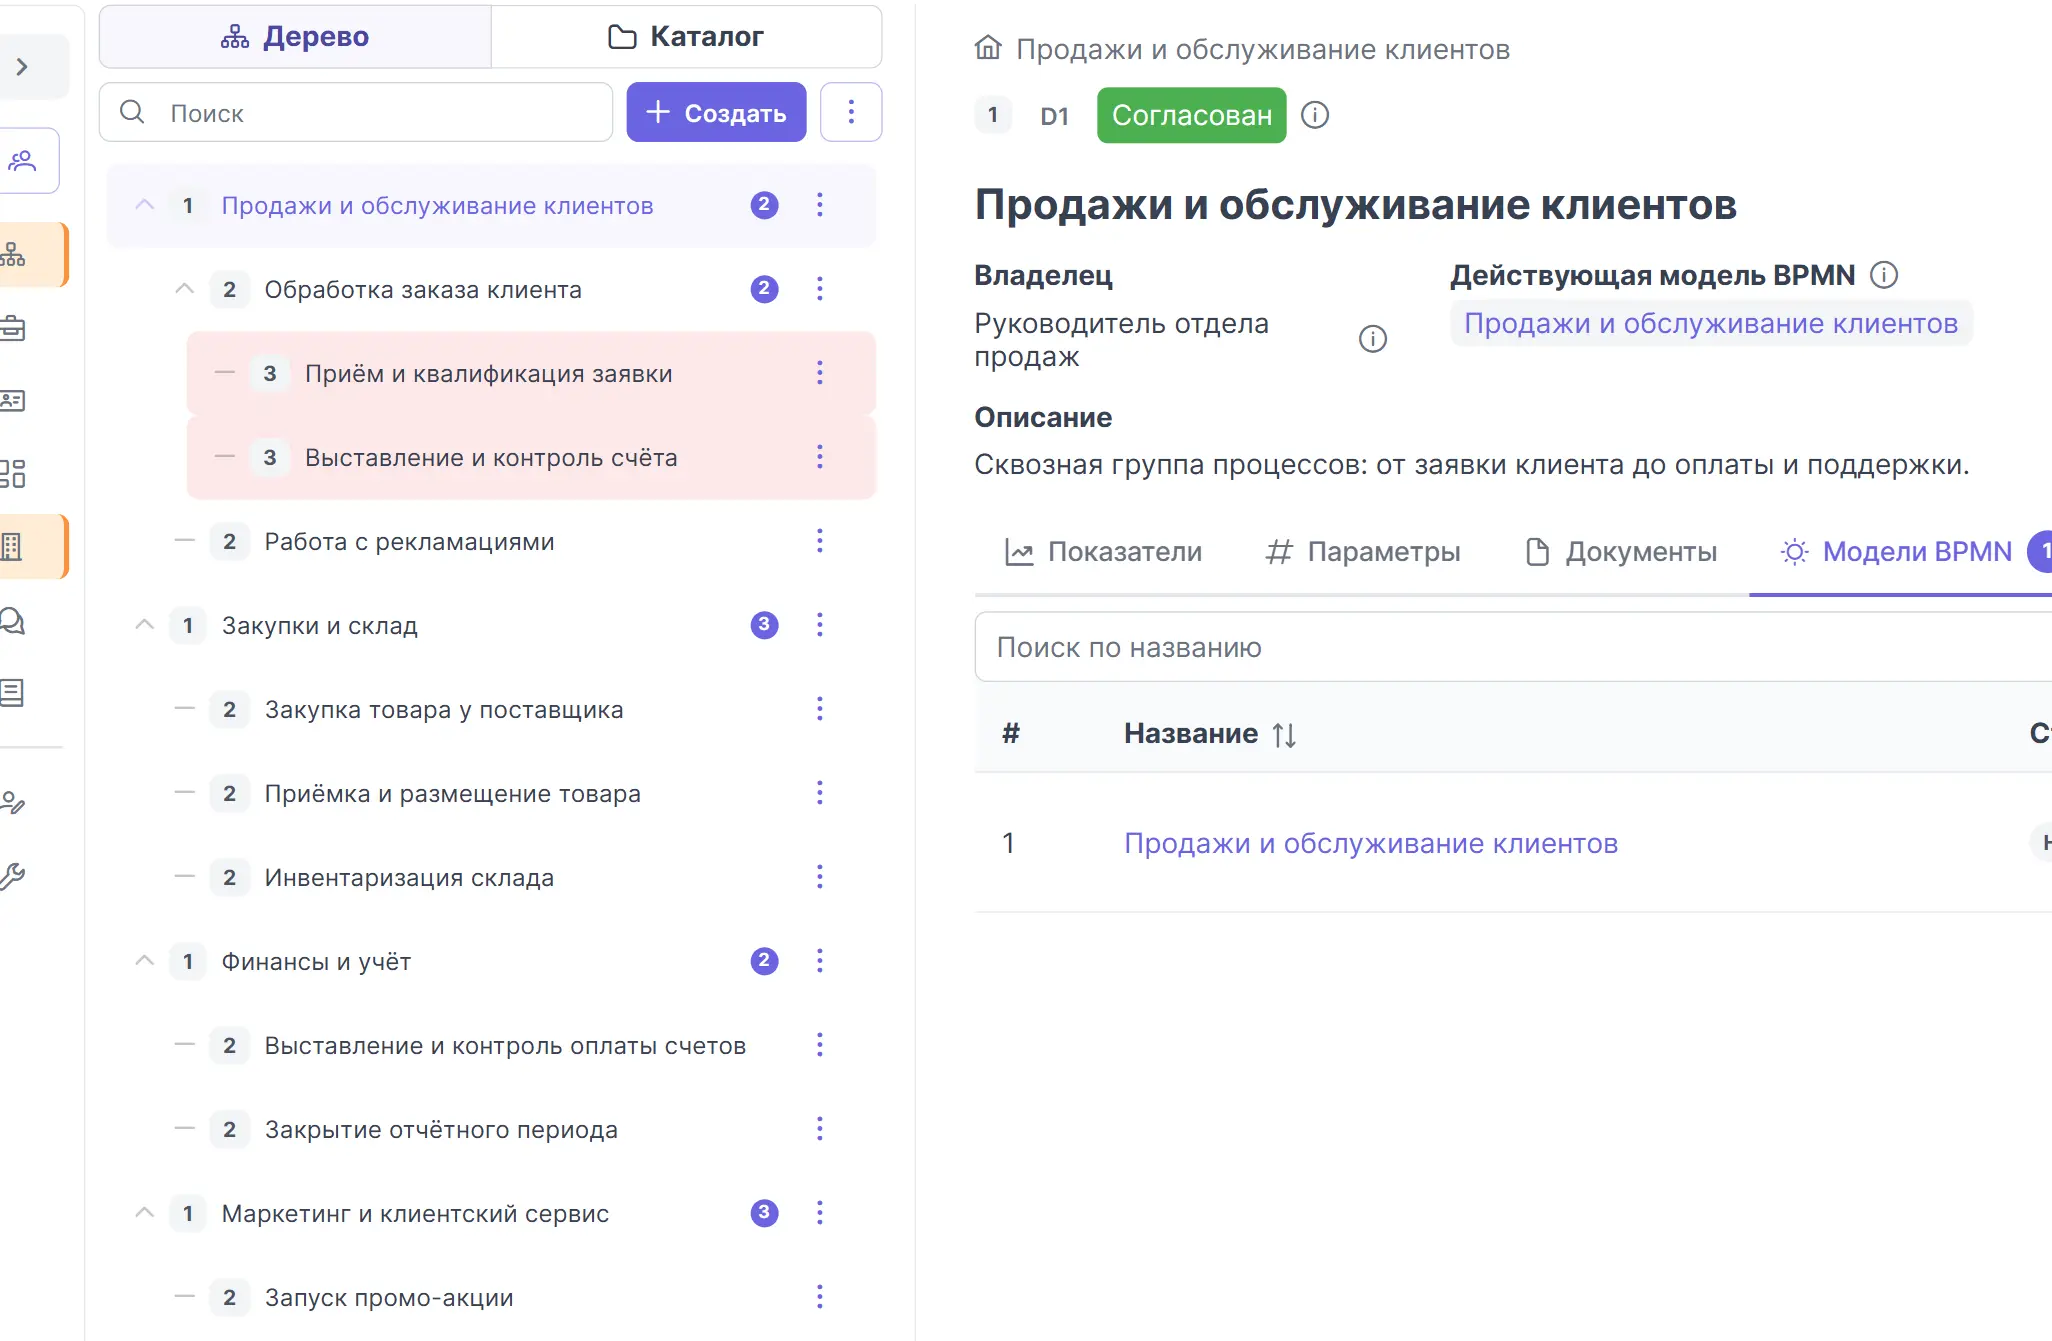Open the wrench settings sidebar icon
This screenshot has width=2052, height=1341.
[13, 876]
